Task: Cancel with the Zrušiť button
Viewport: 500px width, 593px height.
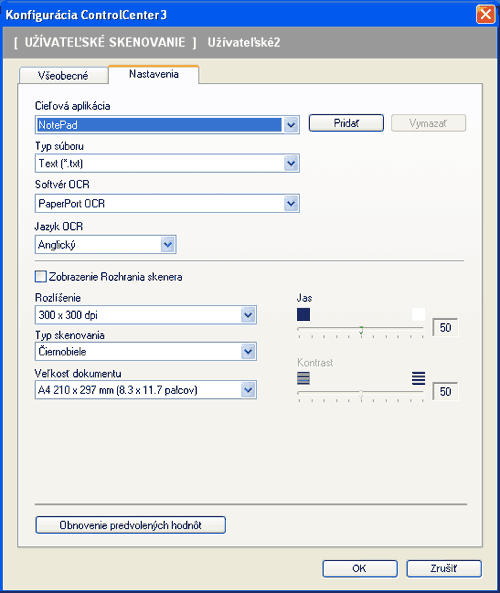Action: click(444, 568)
